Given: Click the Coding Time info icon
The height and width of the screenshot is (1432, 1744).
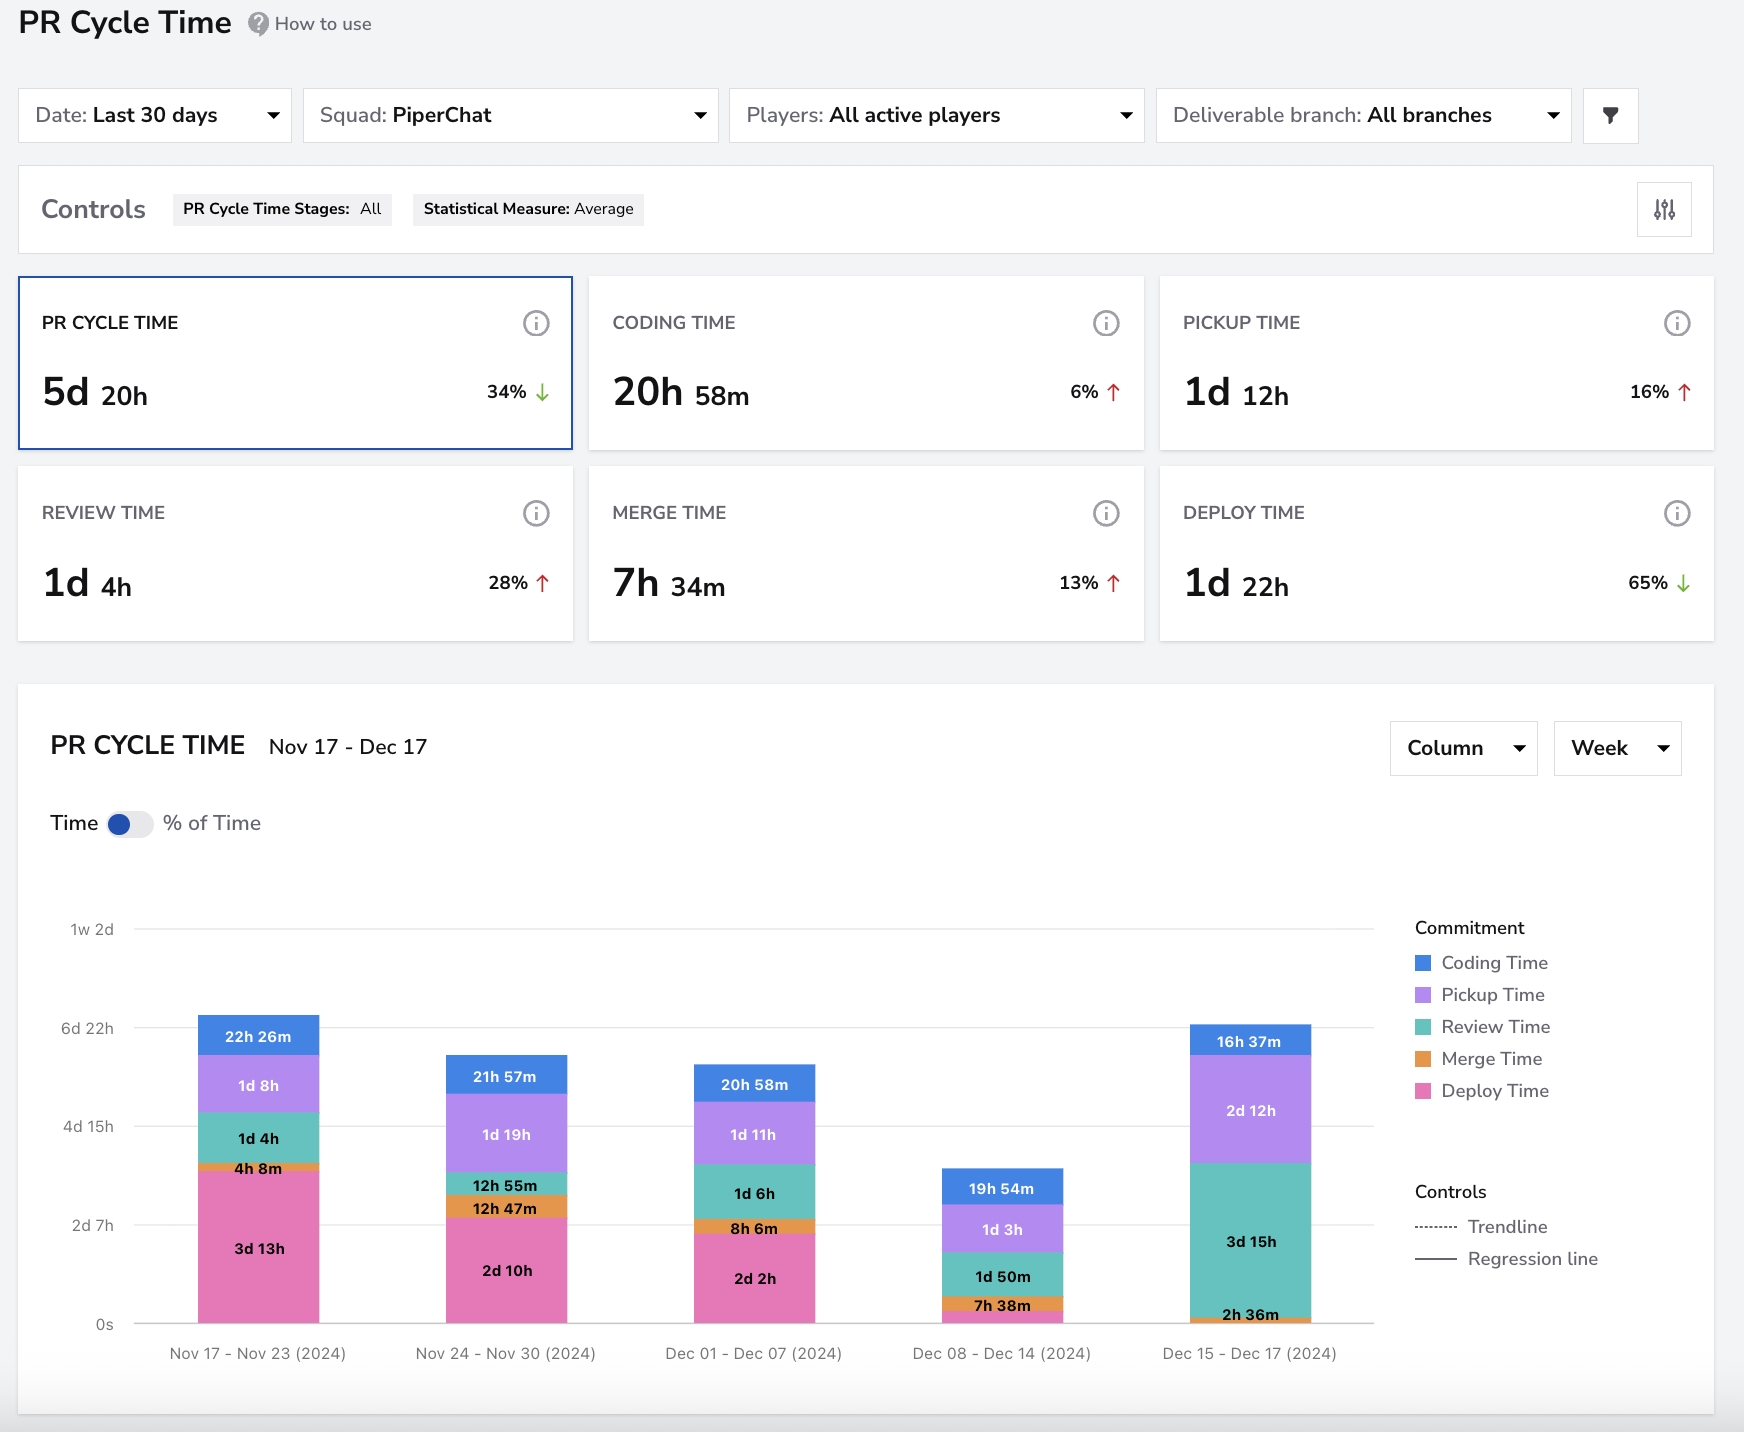Looking at the screenshot, I should coord(1106,323).
